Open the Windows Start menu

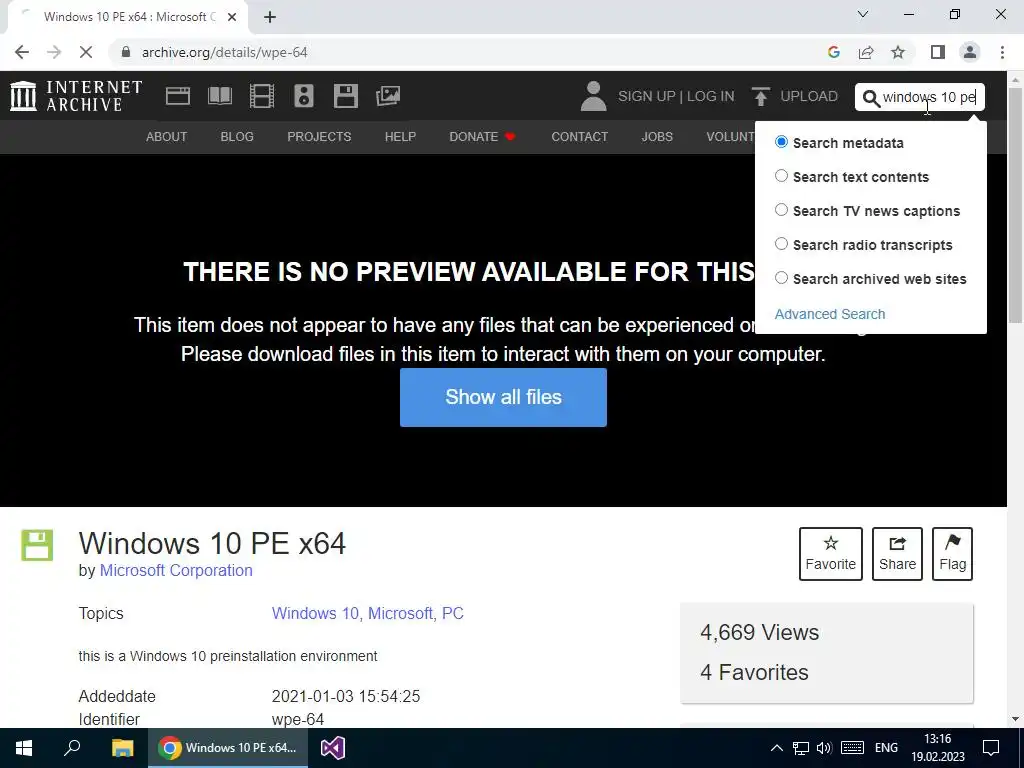coord(24,748)
